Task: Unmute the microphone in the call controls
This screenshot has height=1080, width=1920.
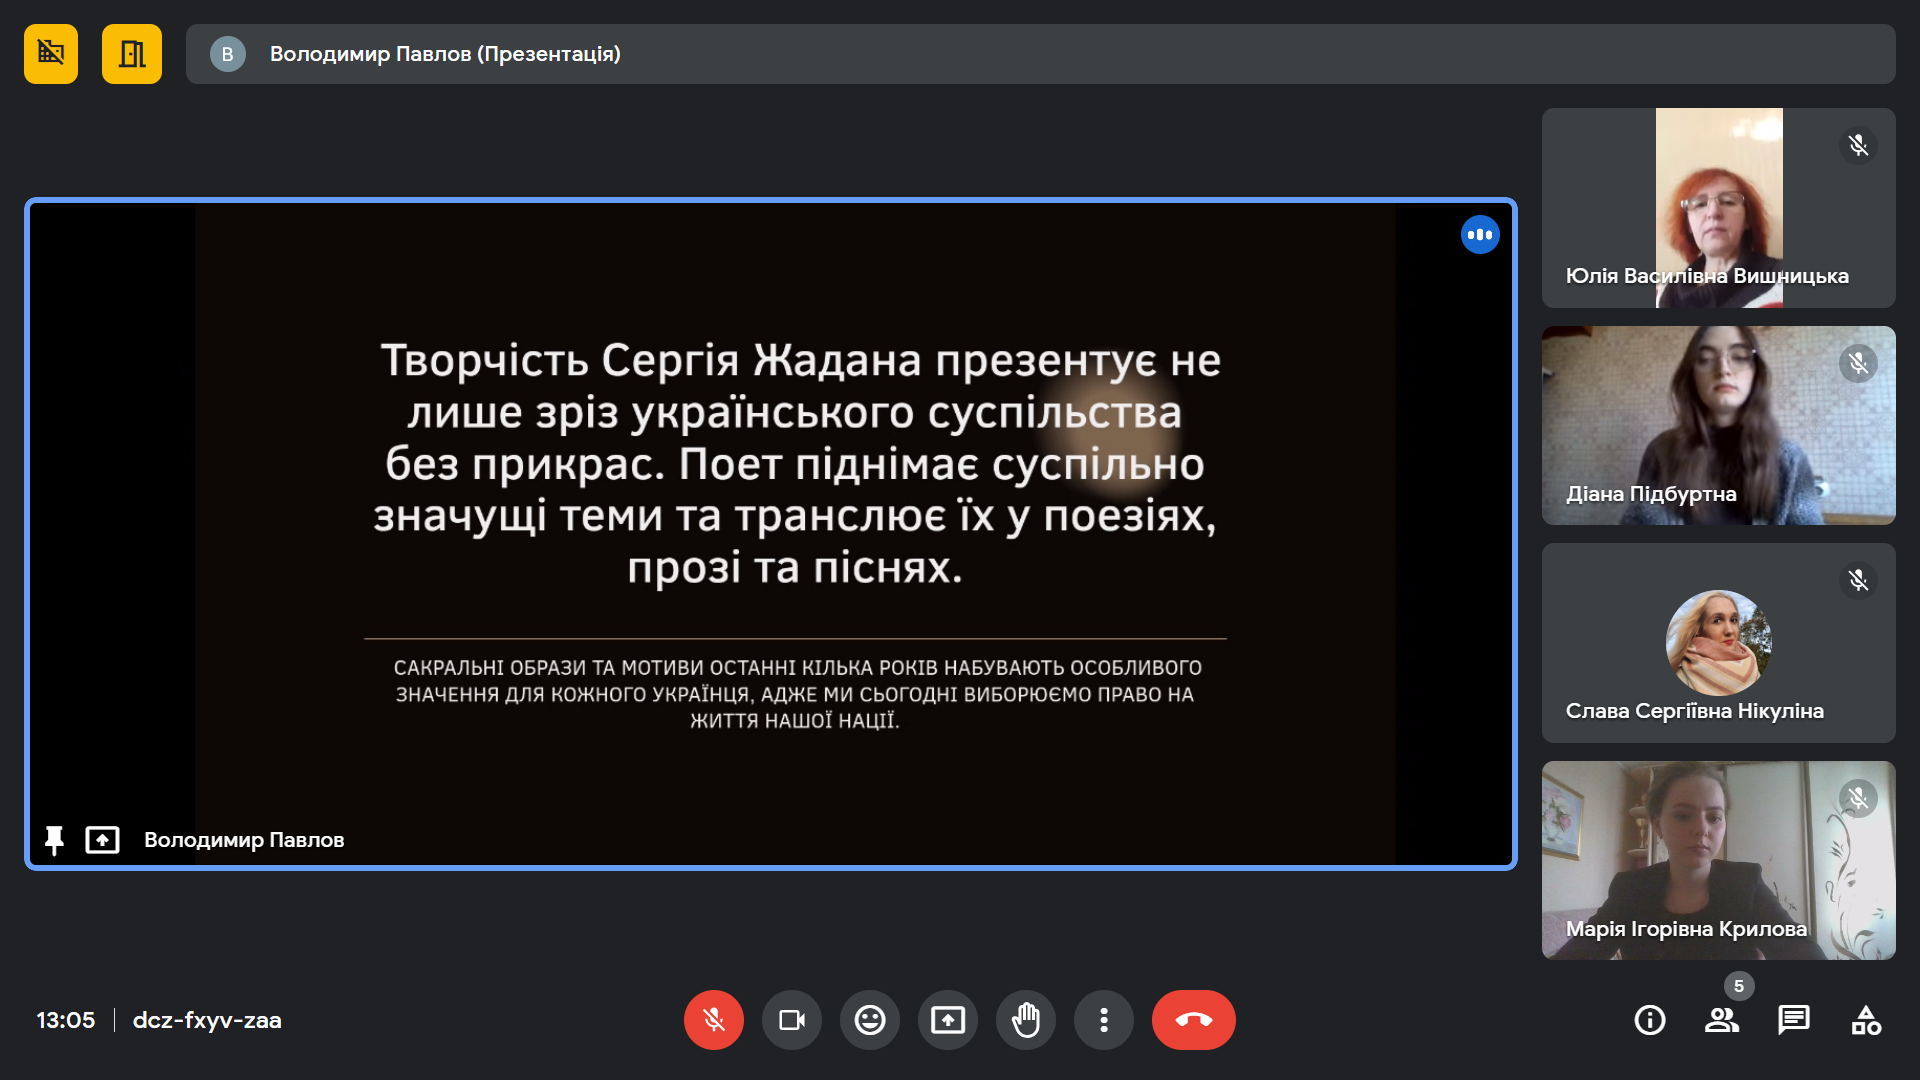Action: point(713,1020)
